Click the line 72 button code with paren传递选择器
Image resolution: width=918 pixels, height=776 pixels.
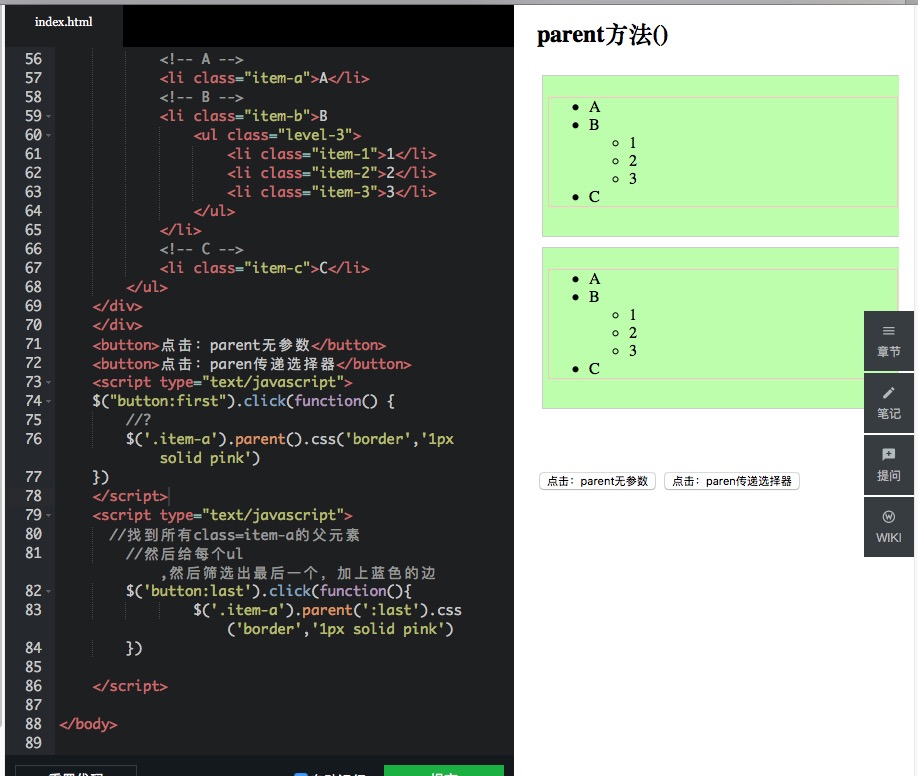point(252,364)
